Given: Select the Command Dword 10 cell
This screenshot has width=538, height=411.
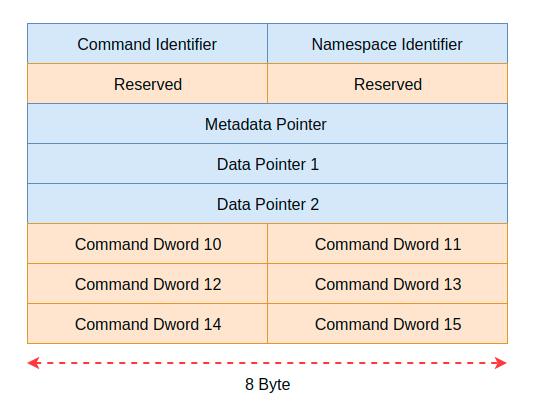Looking at the screenshot, I should 148,244.
